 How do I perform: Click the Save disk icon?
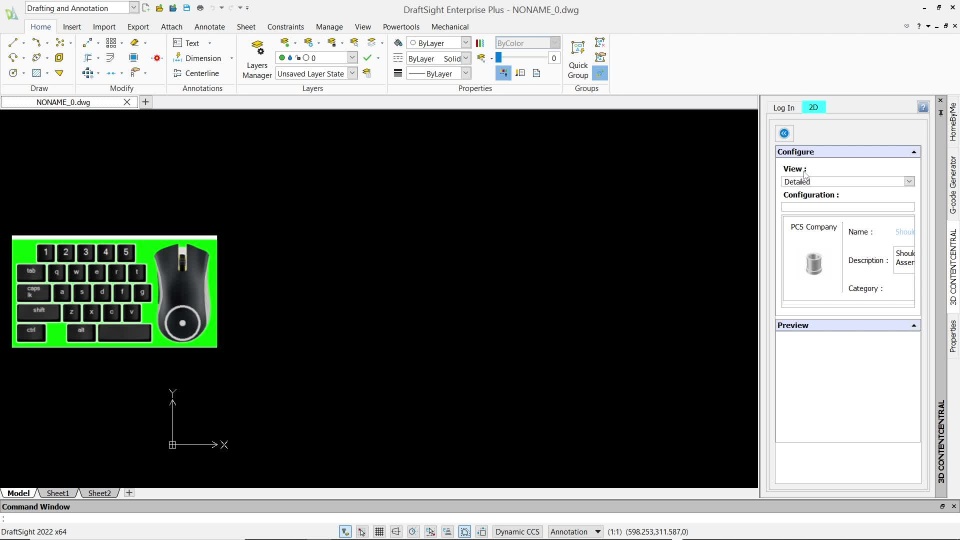click(x=186, y=8)
